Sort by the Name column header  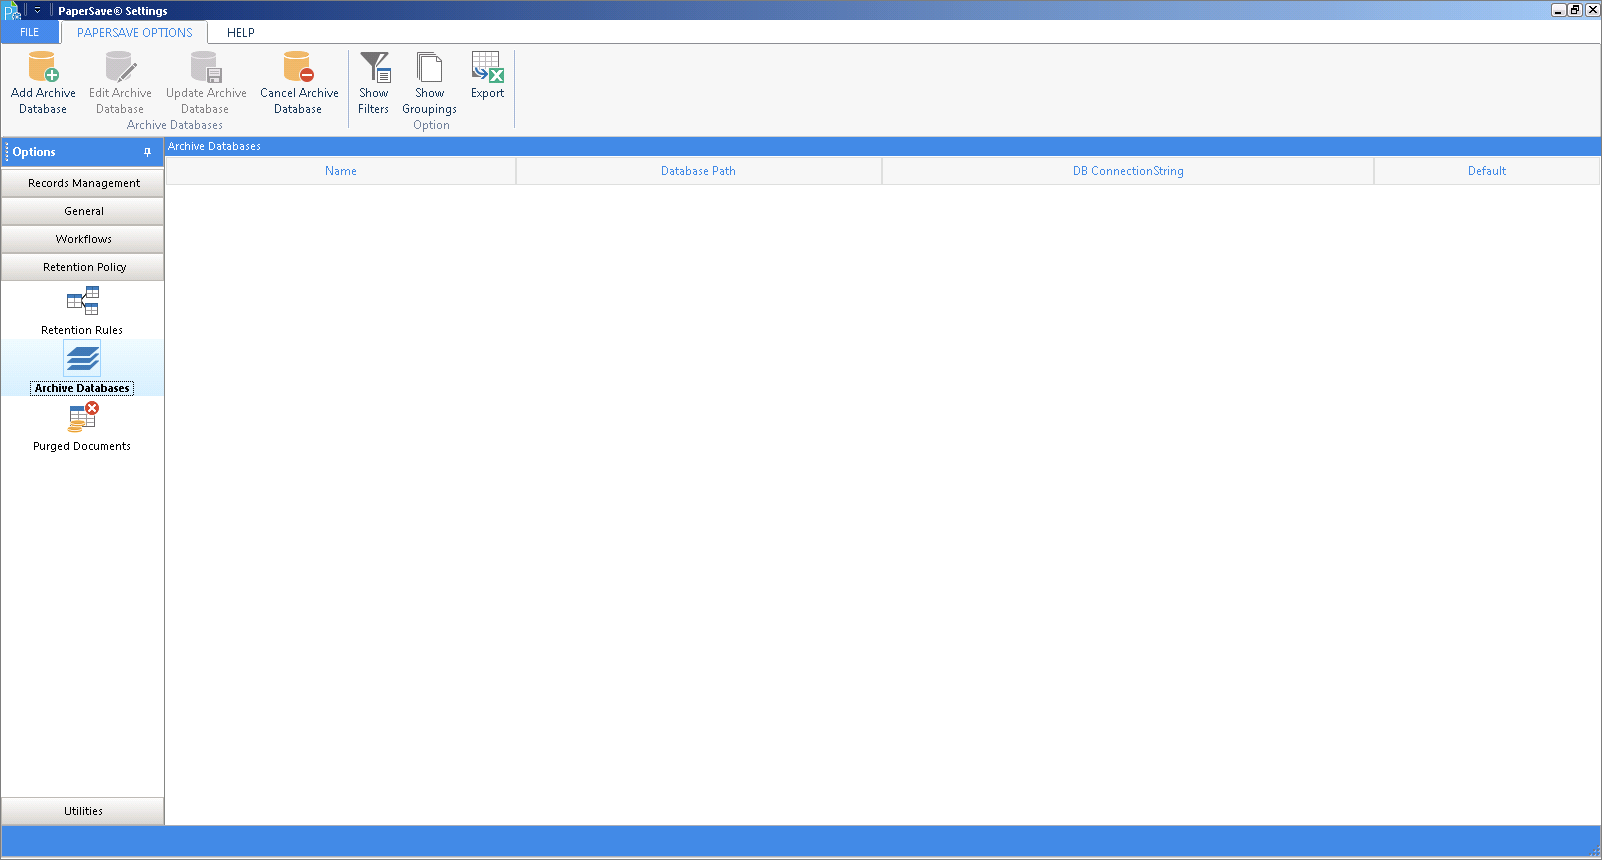pyautogui.click(x=341, y=171)
